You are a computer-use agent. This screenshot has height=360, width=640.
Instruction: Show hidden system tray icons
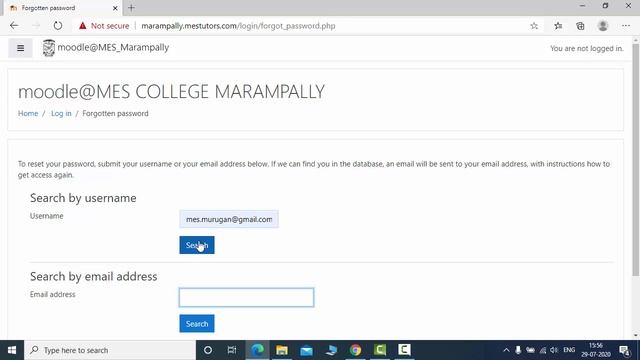[x=506, y=350]
